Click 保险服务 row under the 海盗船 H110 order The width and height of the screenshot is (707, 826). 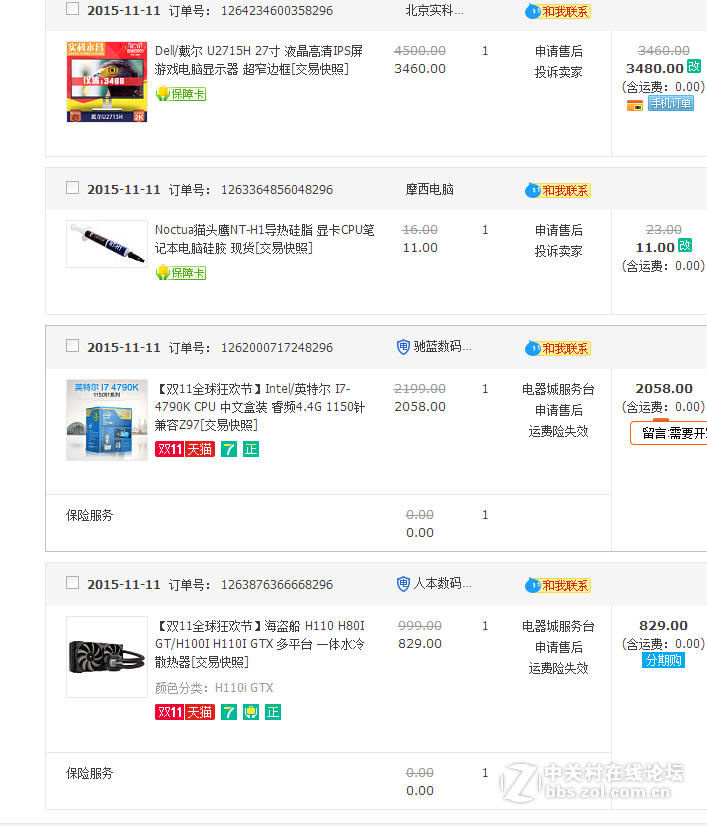pyautogui.click(x=328, y=781)
